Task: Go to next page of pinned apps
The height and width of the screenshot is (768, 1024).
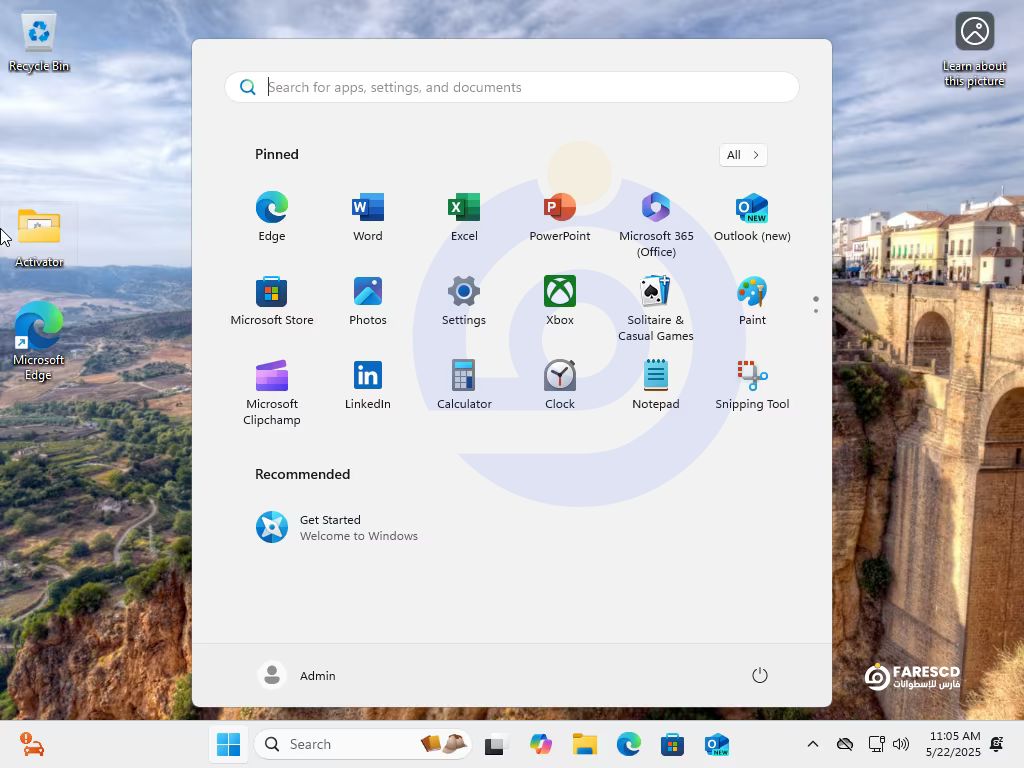Action: (x=816, y=311)
